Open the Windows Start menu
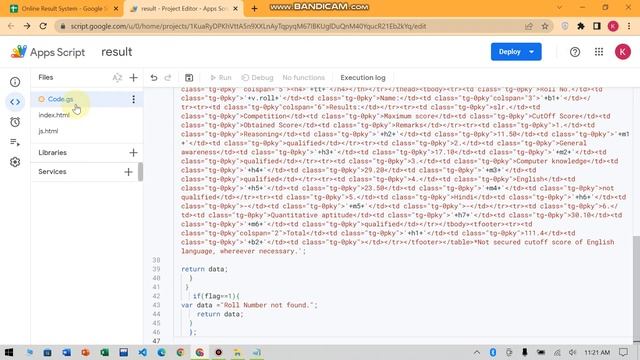This screenshot has height=360, width=640. [x=8, y=352]
